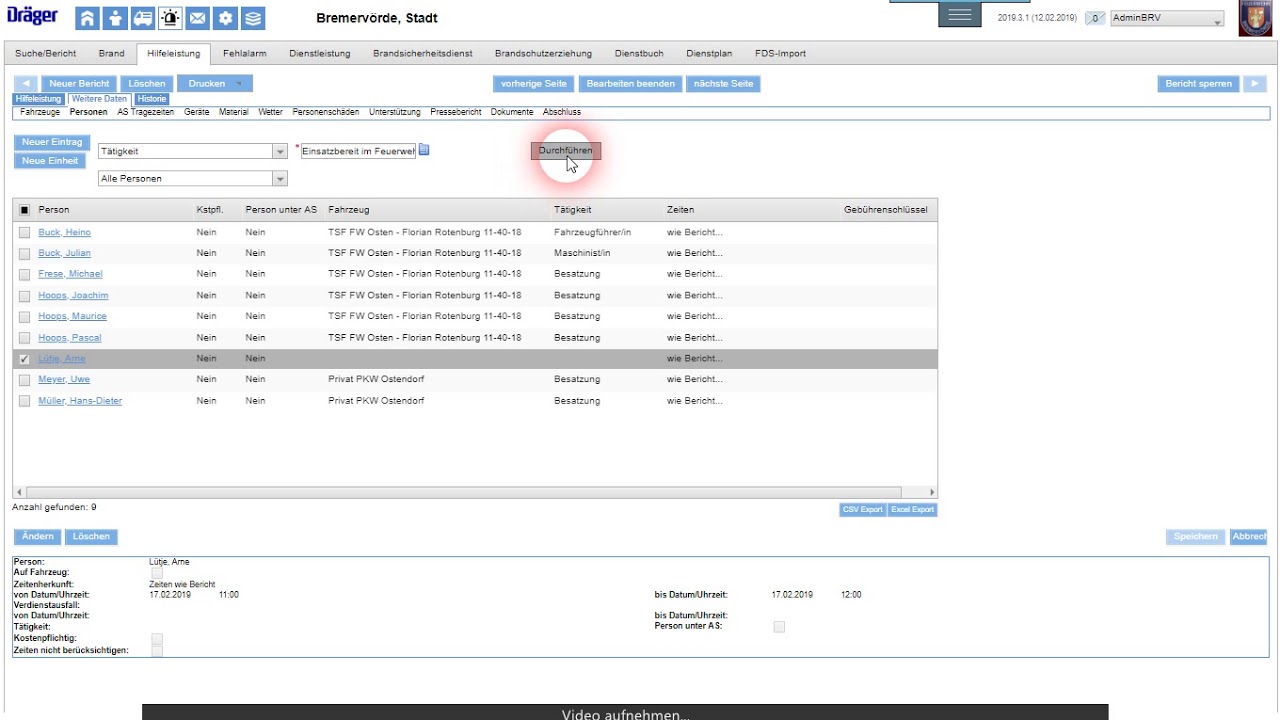Switch to the Dienstleistung tab
Image resolution: width=1280 pixels, height=720 pixels.
320,54
